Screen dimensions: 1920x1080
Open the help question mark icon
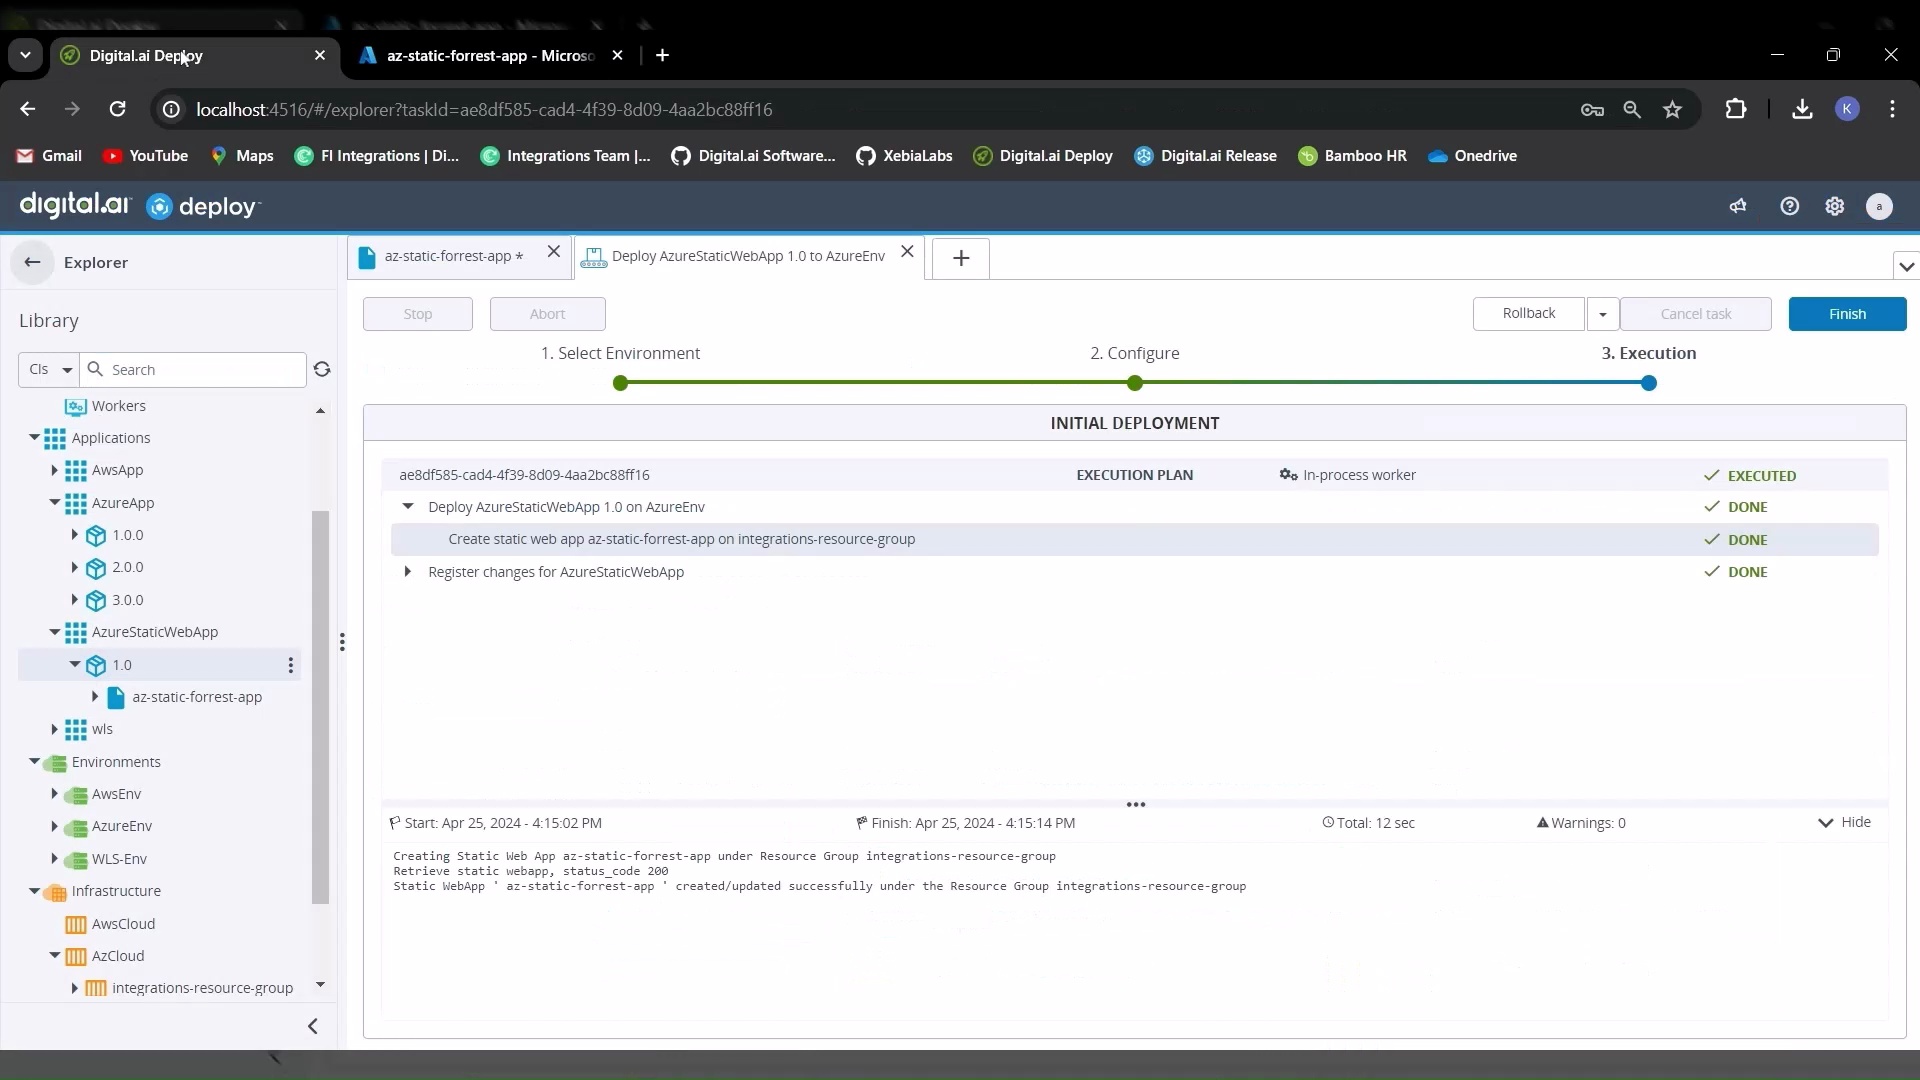pyautogui.click(x=1789, y=206)
